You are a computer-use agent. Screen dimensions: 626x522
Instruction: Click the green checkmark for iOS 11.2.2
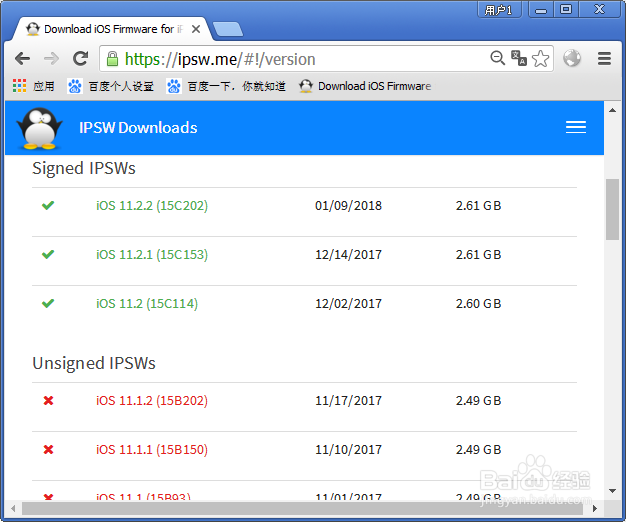[48, 206]
